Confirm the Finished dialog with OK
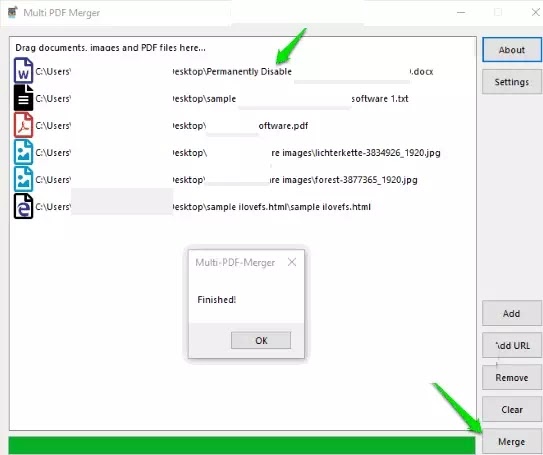The width and height of the screenshot is (543, 455). [x=261, y=340]
